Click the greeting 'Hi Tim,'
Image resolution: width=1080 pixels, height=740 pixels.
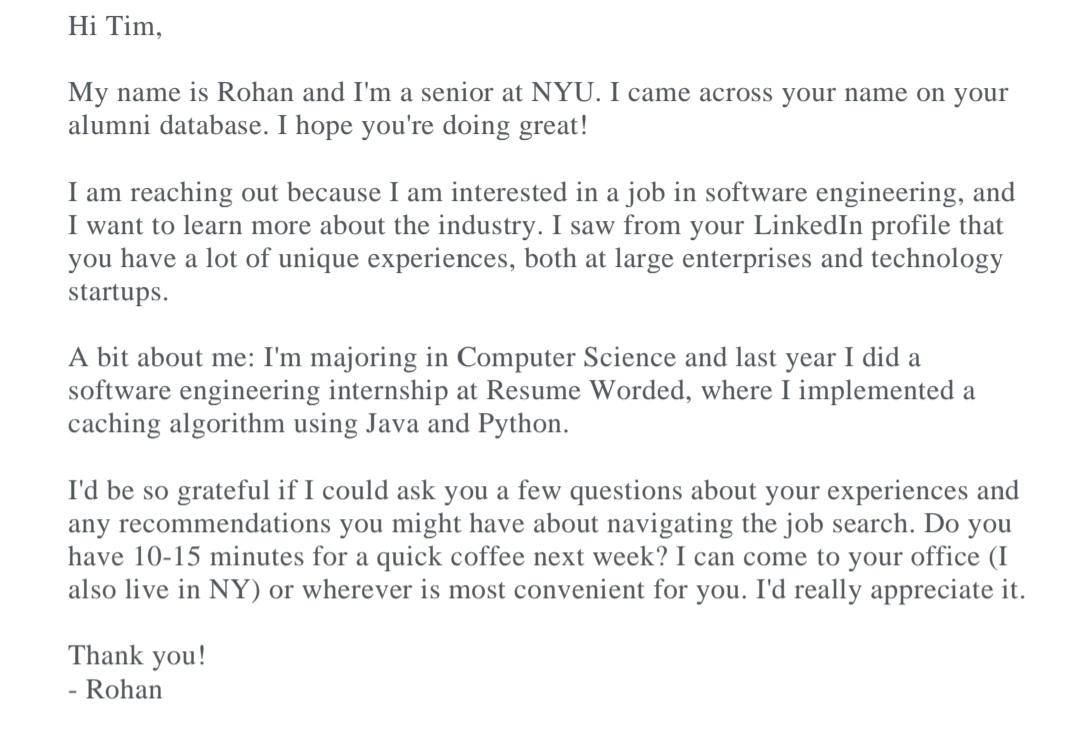tap(115, 26)
